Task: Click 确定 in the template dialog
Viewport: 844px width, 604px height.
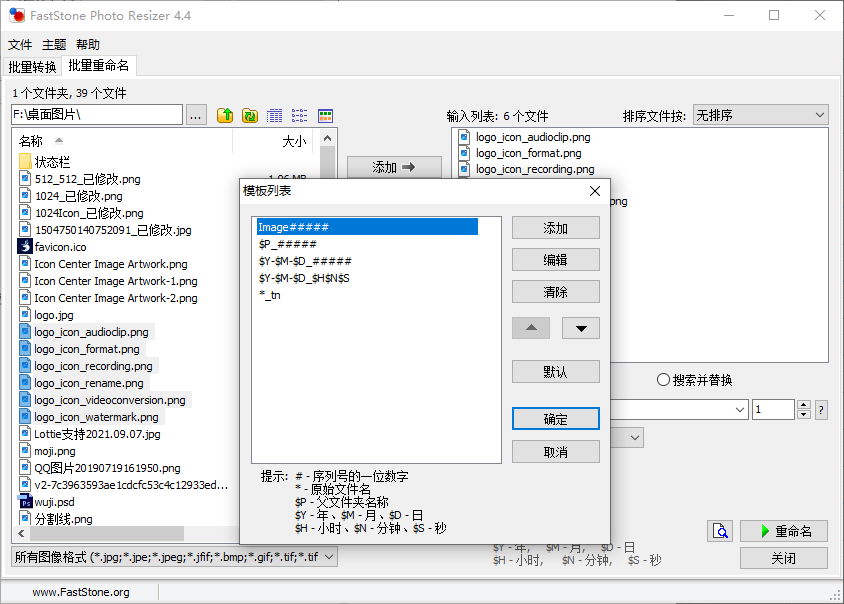Action: (x=555, y=419)
